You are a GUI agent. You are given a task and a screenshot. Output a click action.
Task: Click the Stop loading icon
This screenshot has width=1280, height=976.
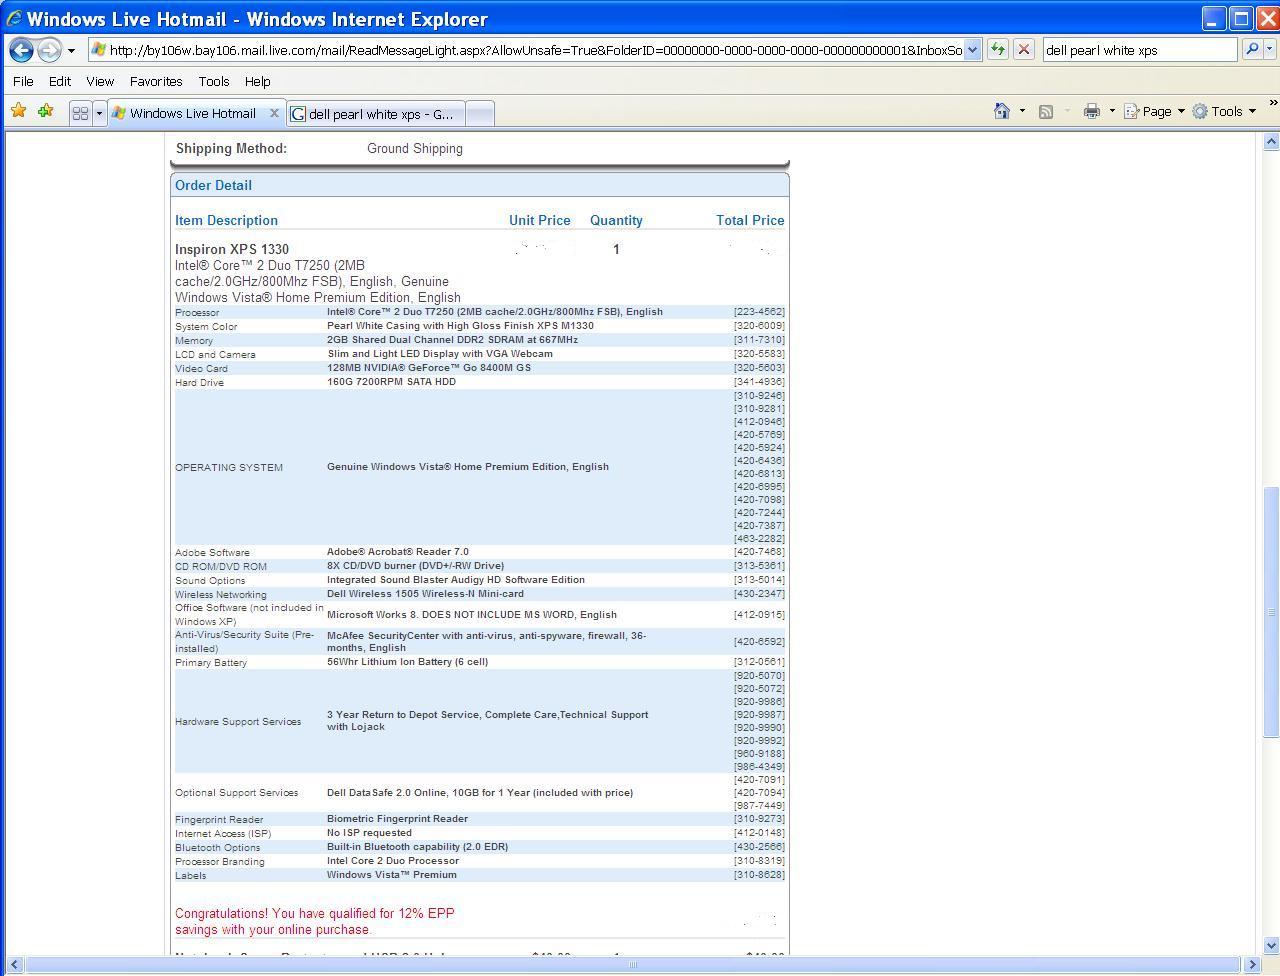point(1024,50)
